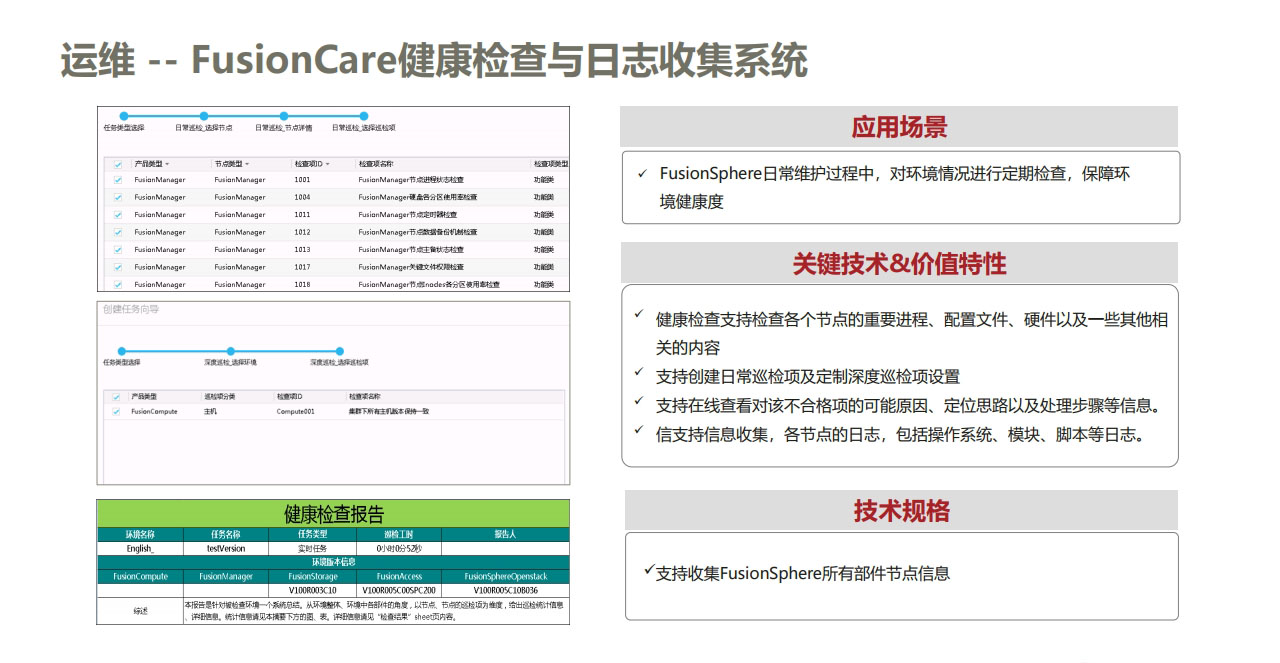Click the 日常巡检_节点详情 step dot
The height and width of the screenshot is (663, 1280).
[x=284, y=116]
